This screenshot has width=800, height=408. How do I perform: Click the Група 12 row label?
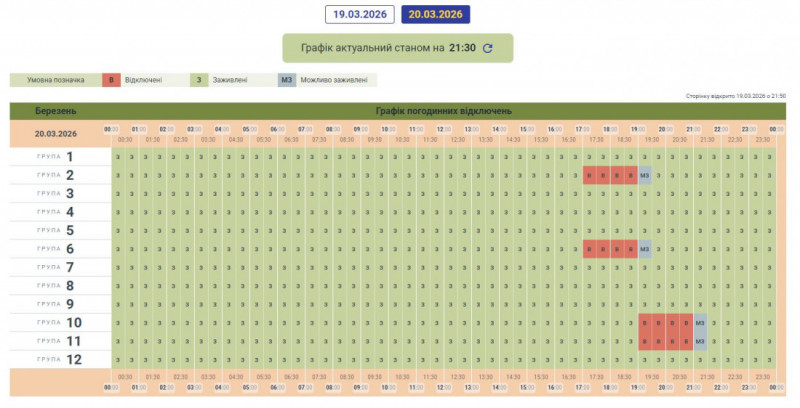[x=59, y=359]
